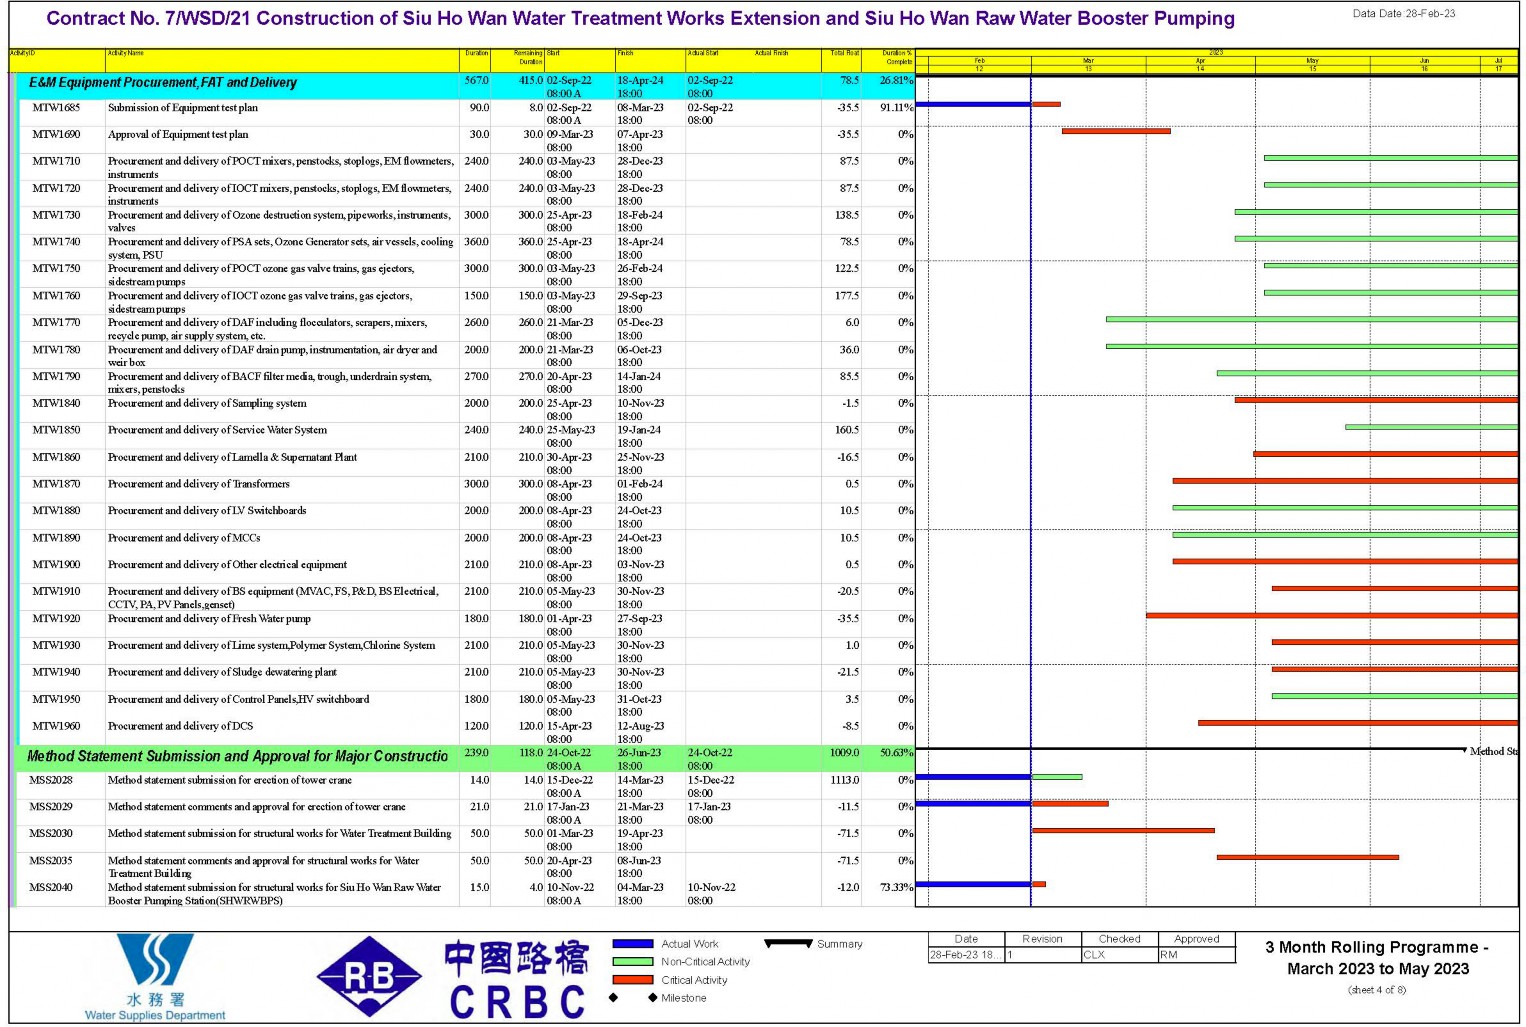Click 'Procurement and delivery of Other electrical equipment'
1526x1027 pixels.
(228, 566)
